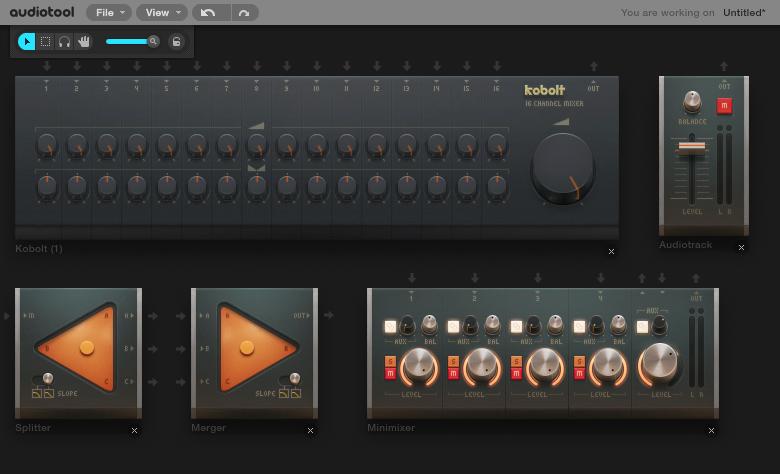Viewport: 780px width, 474px height.
Task: Remove the Minimixer device
Action: pos(711,431)
